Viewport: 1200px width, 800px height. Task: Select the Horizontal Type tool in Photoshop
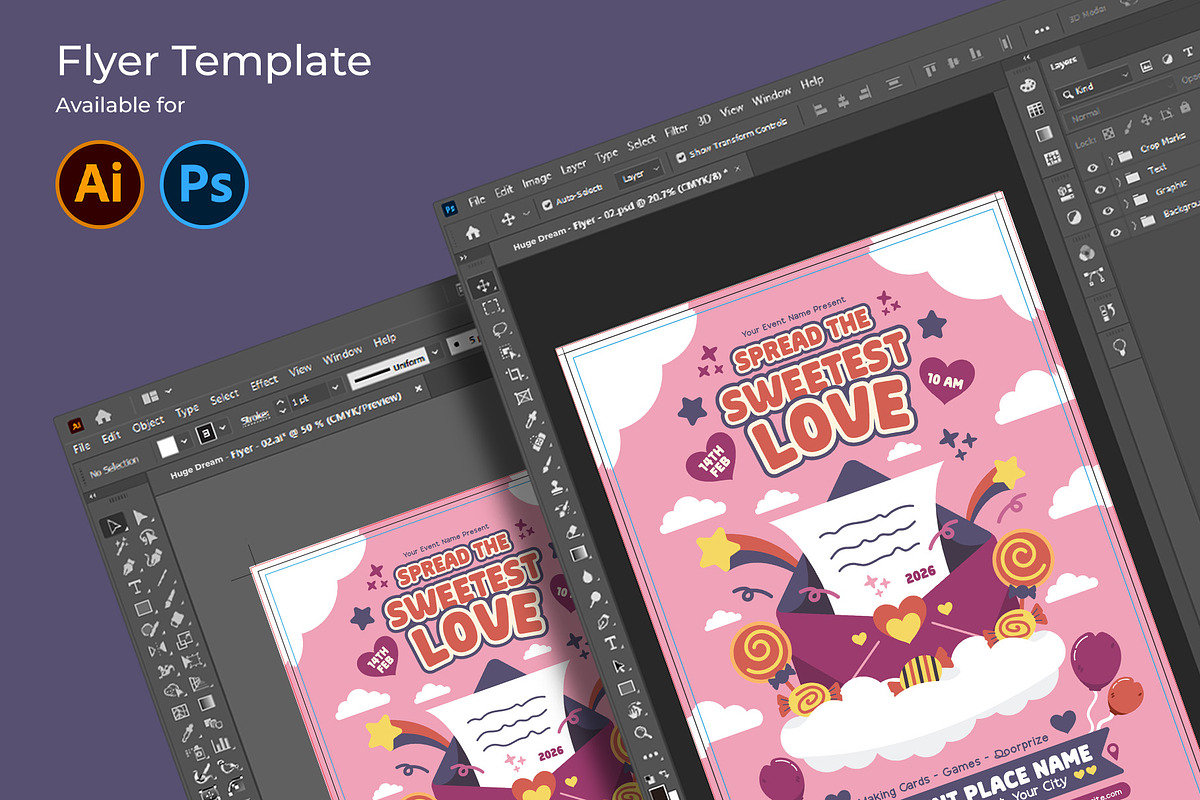point(611,643)
